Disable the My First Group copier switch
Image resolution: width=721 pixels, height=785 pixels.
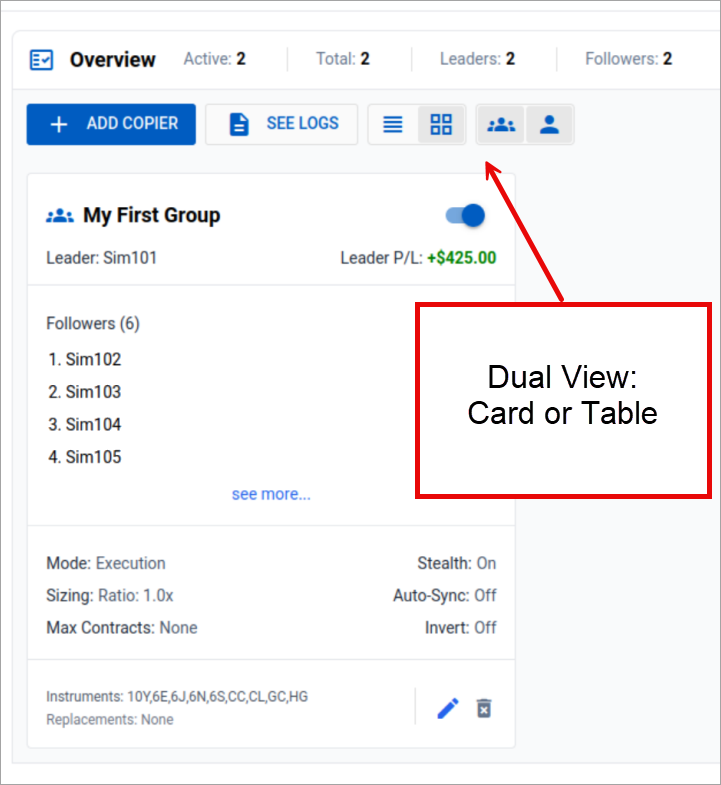(465, 215)
